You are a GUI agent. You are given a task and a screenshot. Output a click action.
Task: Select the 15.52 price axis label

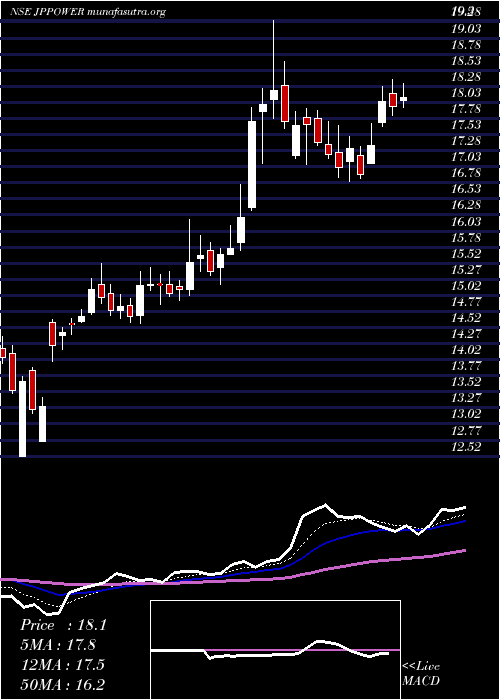coord(466,254)
